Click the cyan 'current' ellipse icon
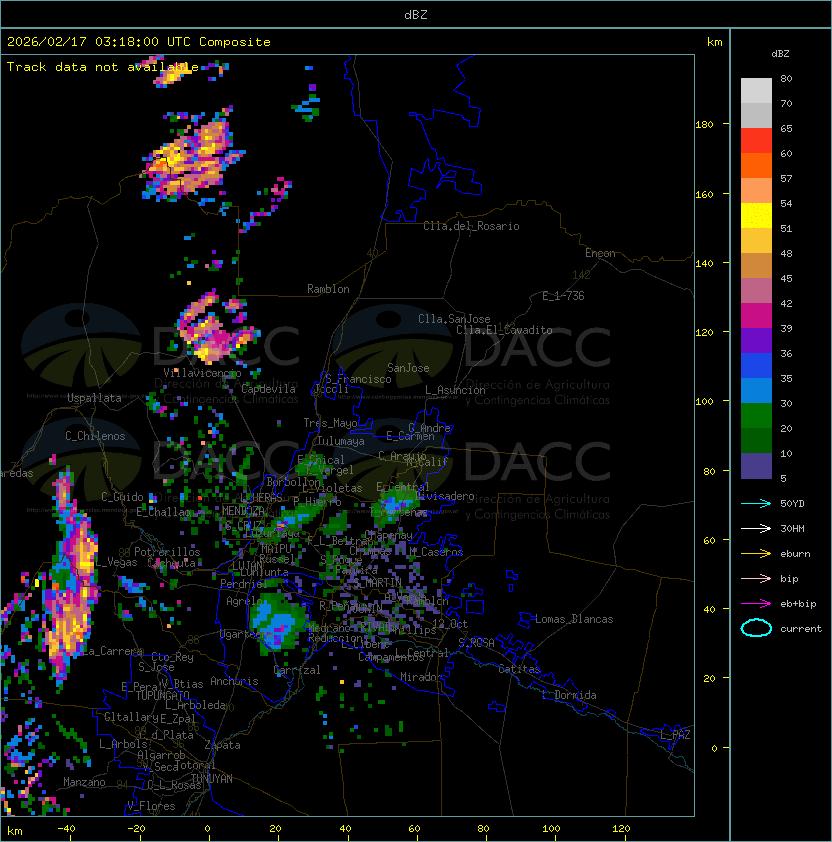832x842 pixels. (756, 628)
